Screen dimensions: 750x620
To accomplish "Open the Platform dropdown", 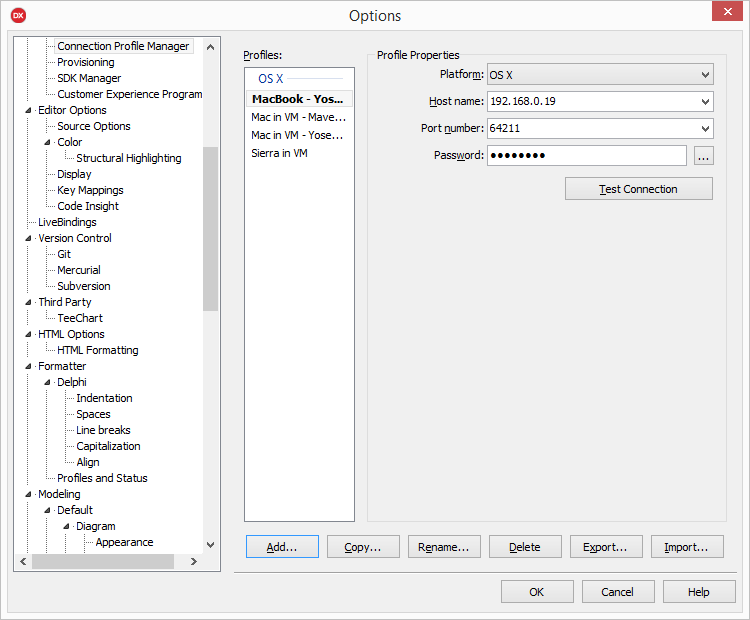I will 600,75.
